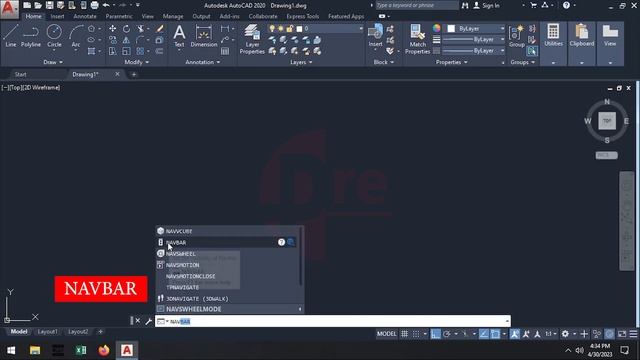Viewport: 640px width, 360px height.
Task: Click Sign In button
Action: pyautogui.click(x=487, y=5)
